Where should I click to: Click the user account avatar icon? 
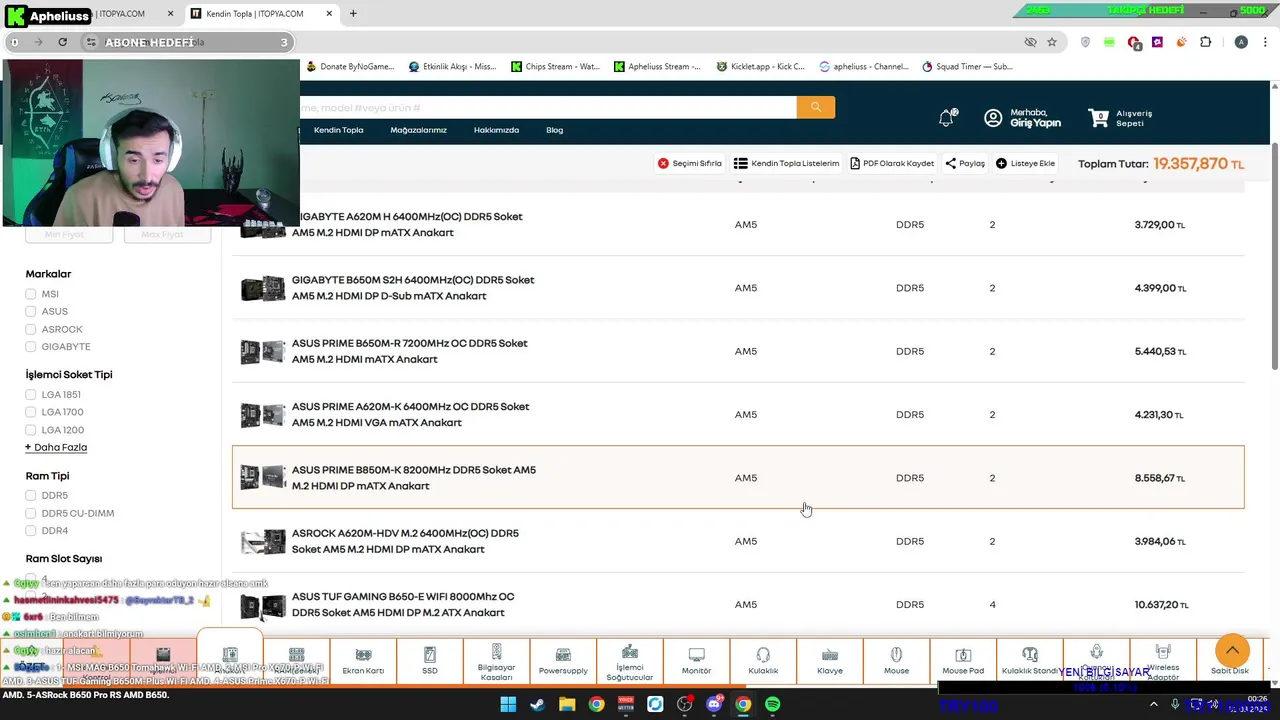tap(993, 118)
